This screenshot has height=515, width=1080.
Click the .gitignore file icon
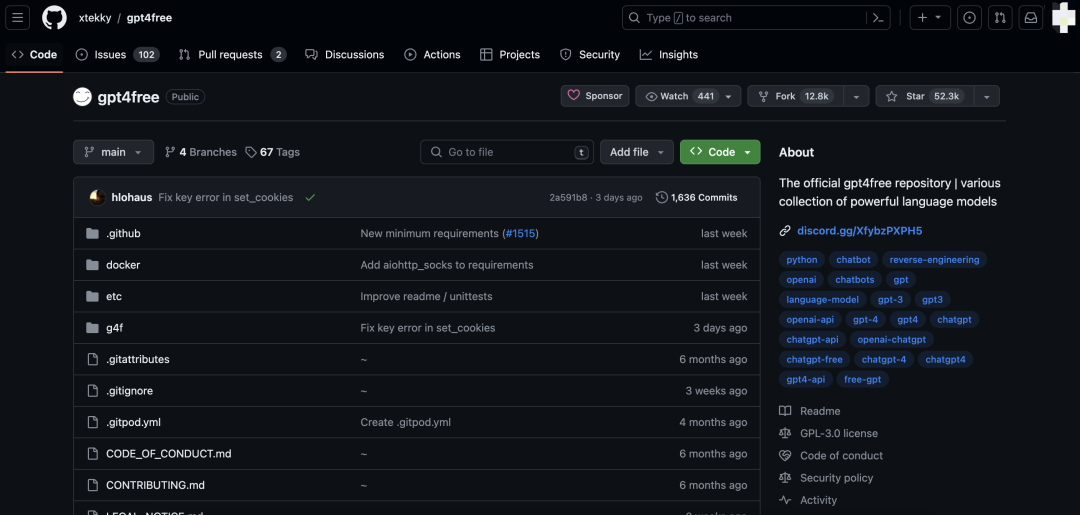point(92,391)
